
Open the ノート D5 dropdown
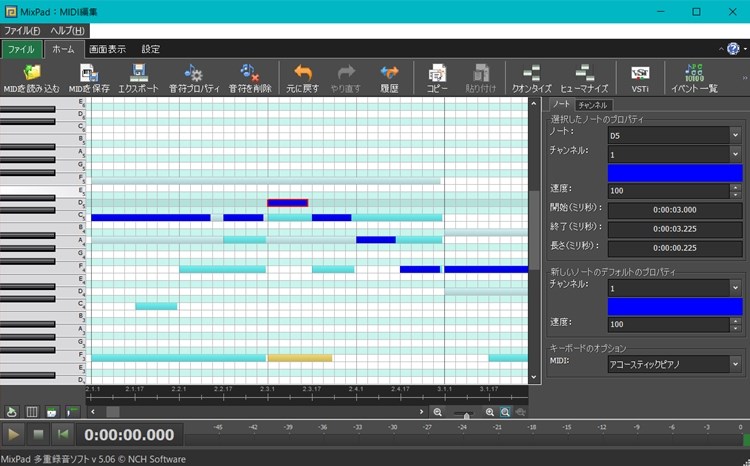coord(735,135)
